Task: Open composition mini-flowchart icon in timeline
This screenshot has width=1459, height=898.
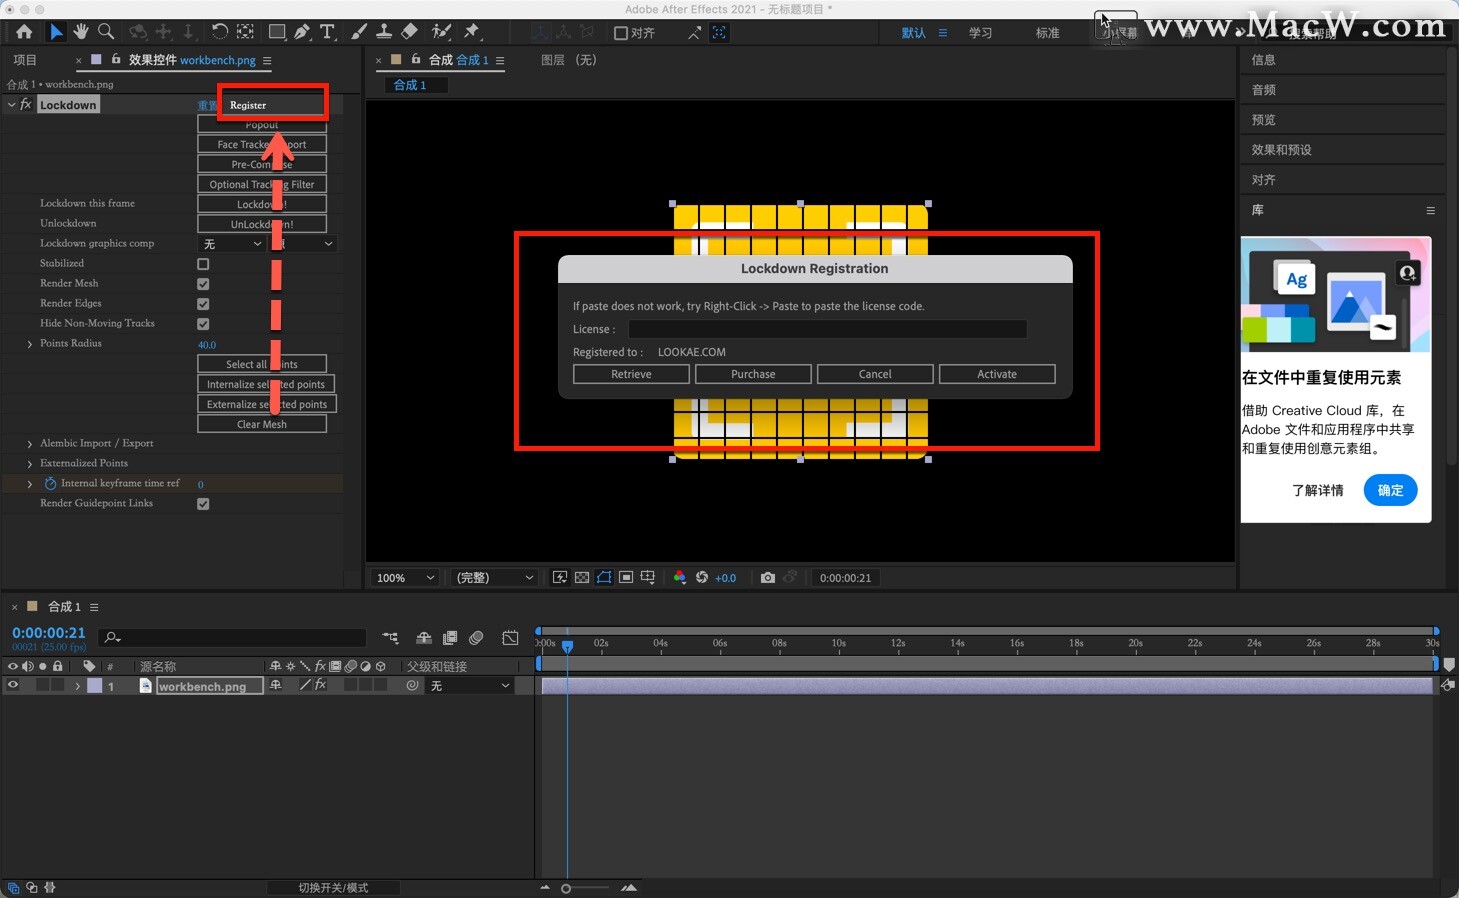Action: [x=390, y=638]
